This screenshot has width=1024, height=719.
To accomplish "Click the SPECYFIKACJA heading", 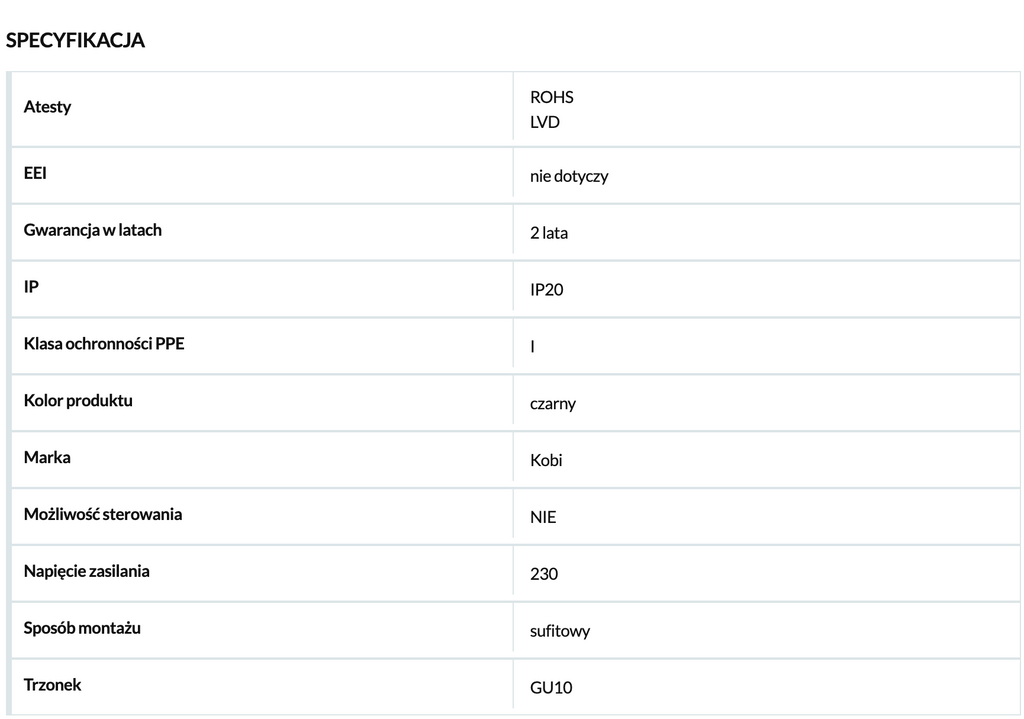I will pyautogui.click(x=75, y=40).
